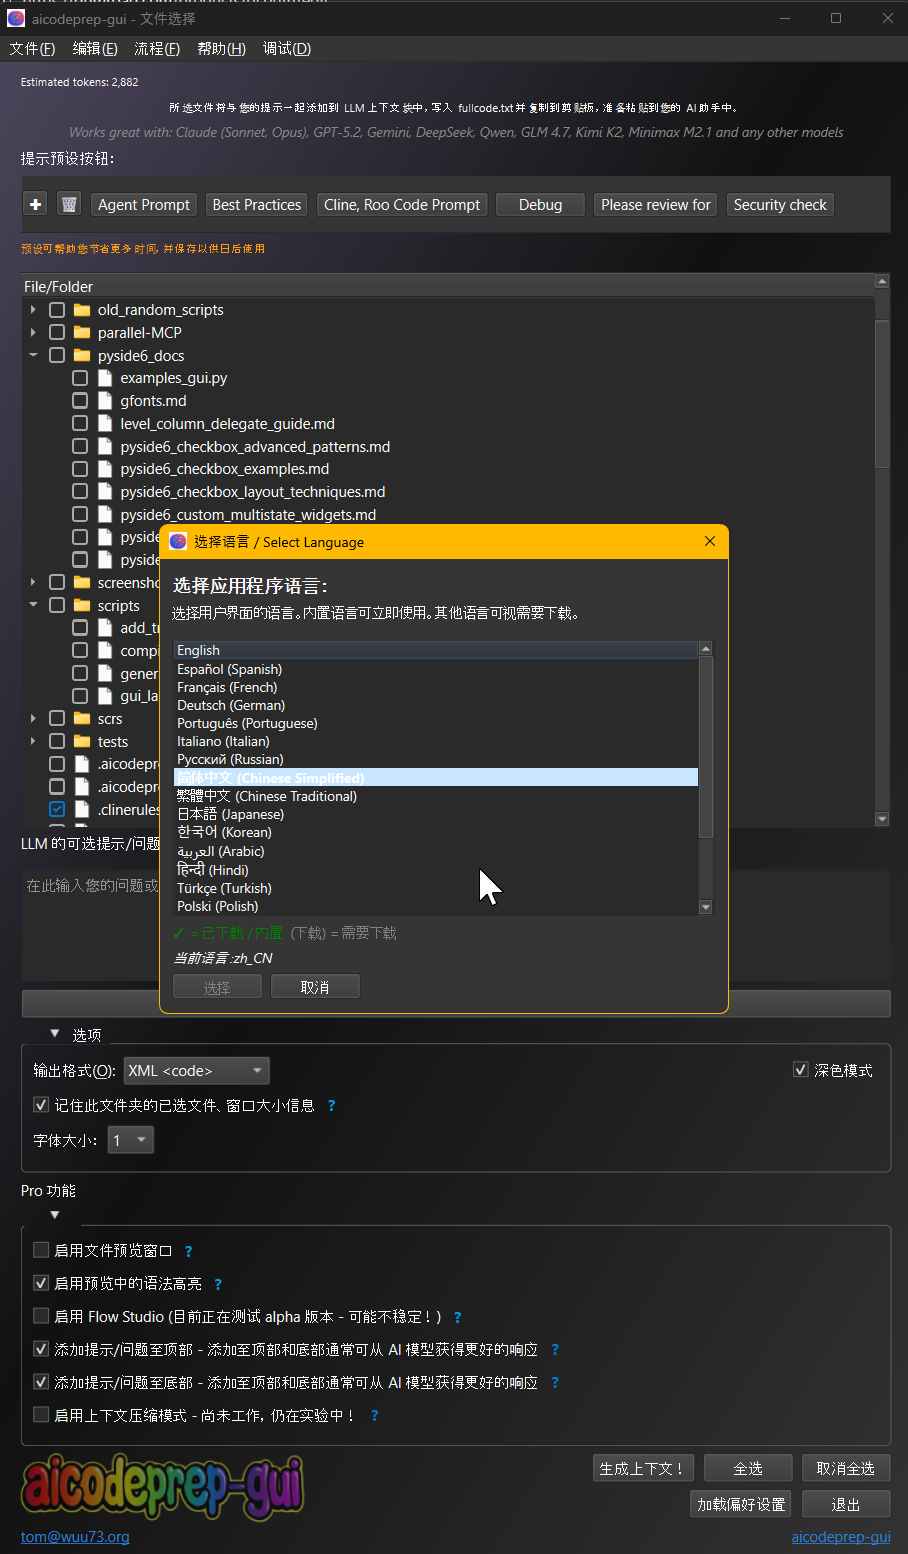This screenshot has width=908, height=1554.
Task: Click gfonts.md file icon
Action: (105, 401)
